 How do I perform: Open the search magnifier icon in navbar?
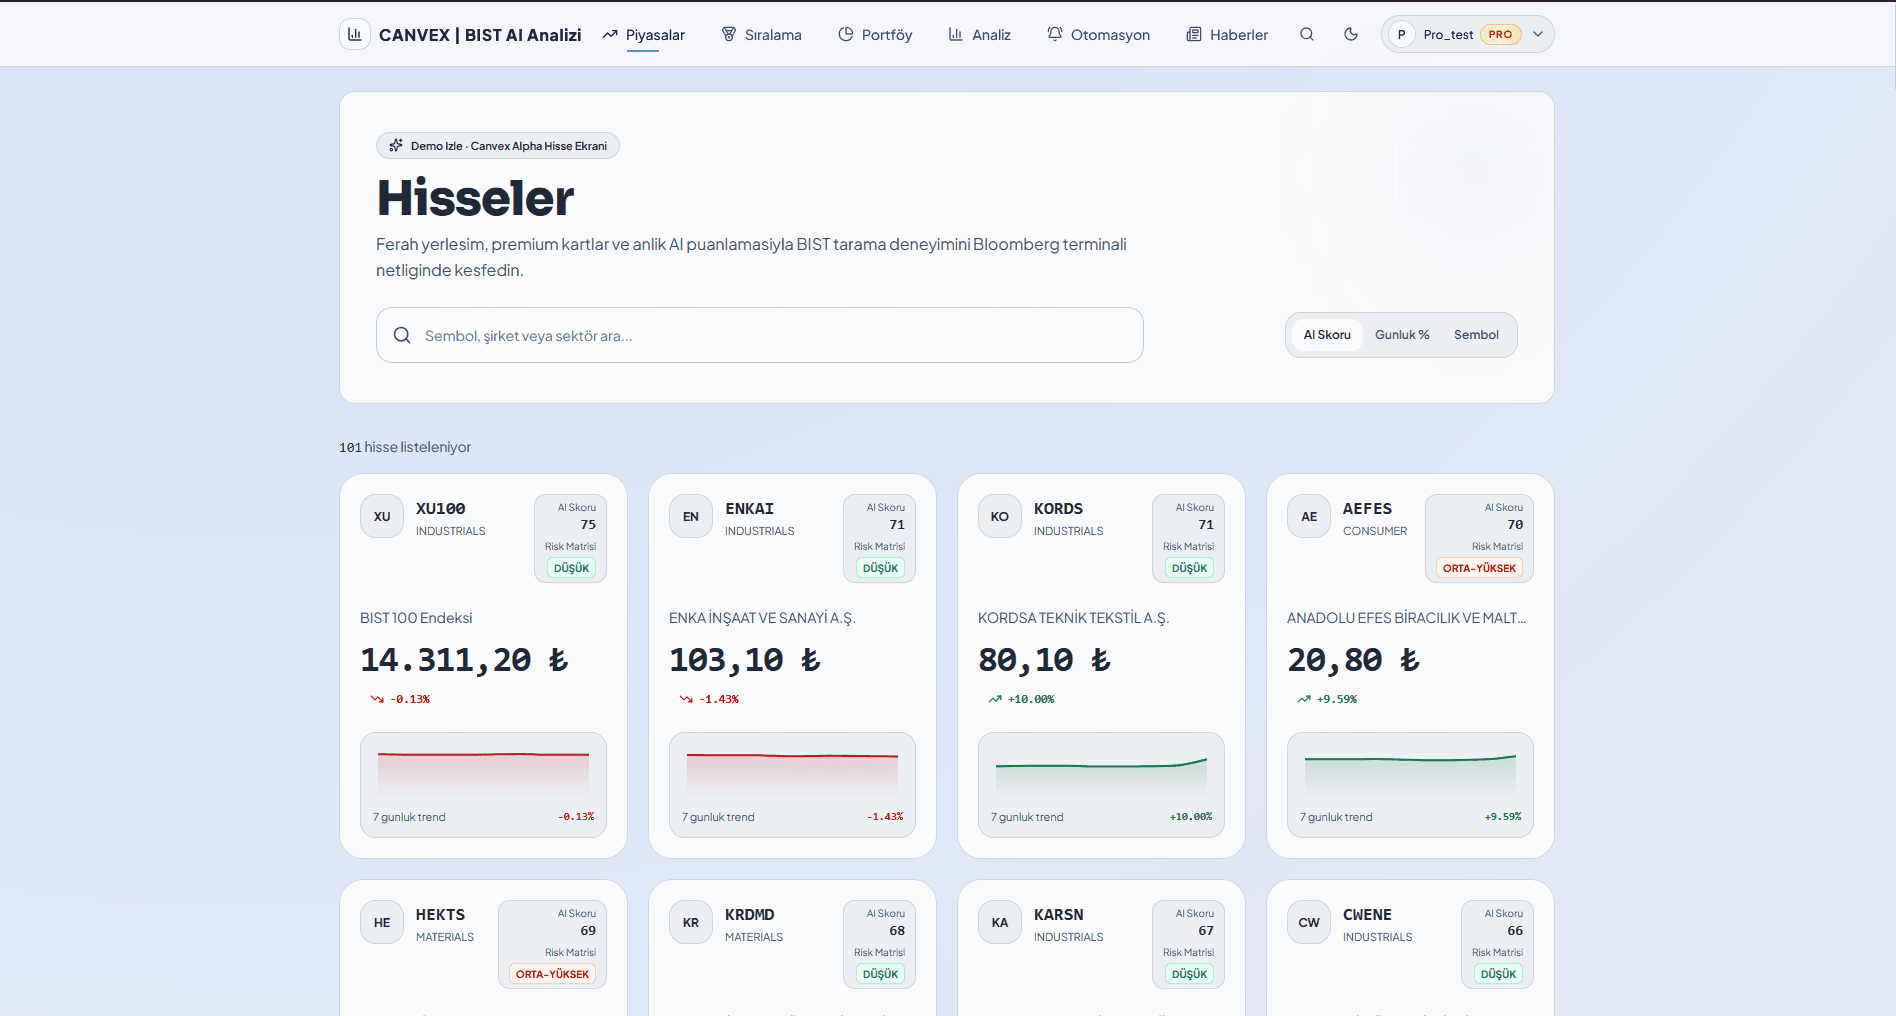1307,34
